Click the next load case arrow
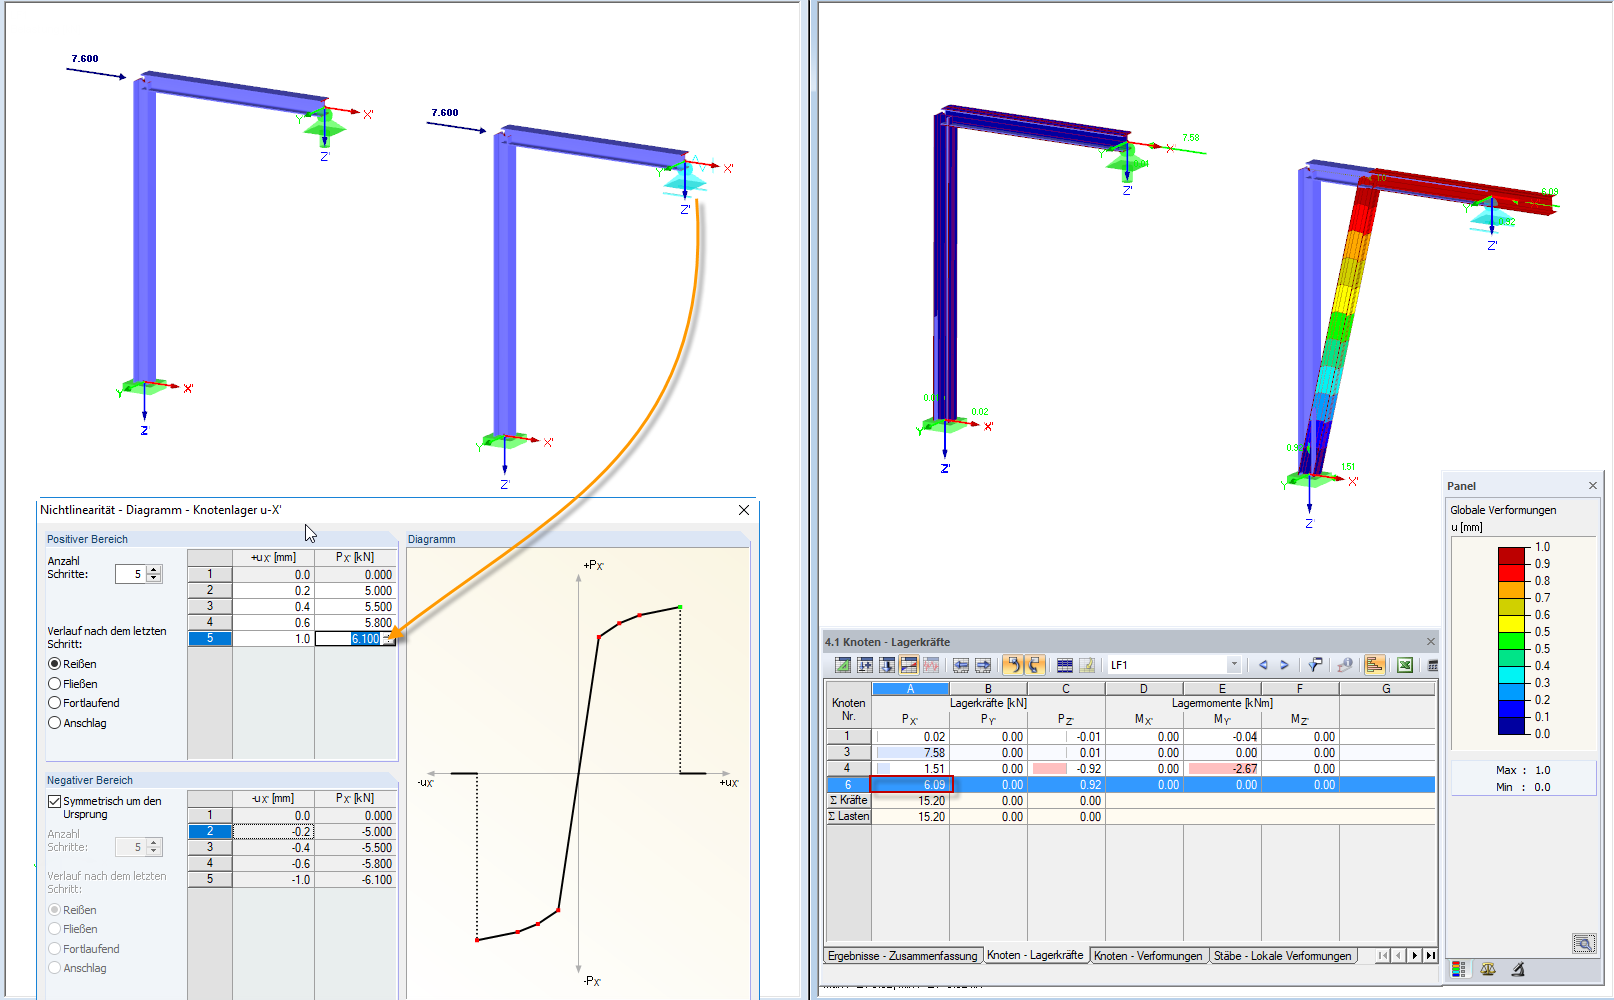This screenshot has width=1614, height=1000. click(x=1284, y=664)
